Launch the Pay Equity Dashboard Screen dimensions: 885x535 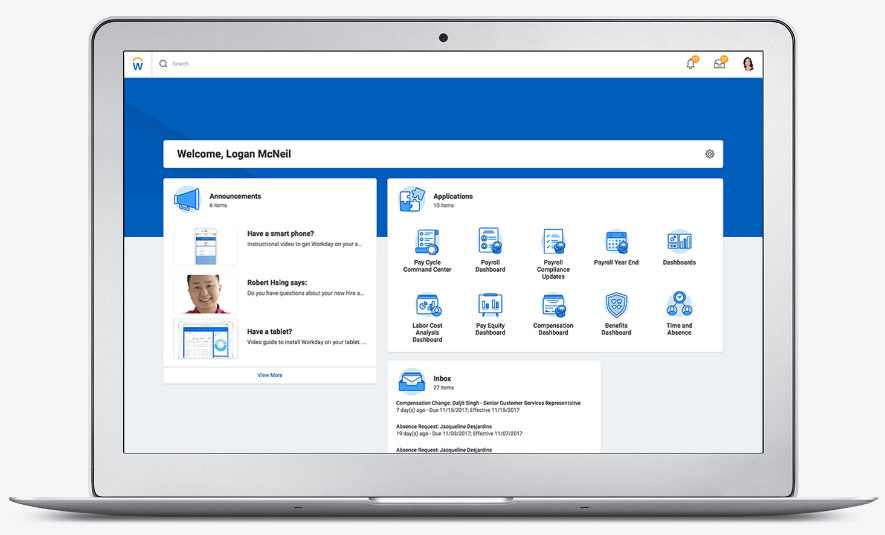[x=490, y=306]
